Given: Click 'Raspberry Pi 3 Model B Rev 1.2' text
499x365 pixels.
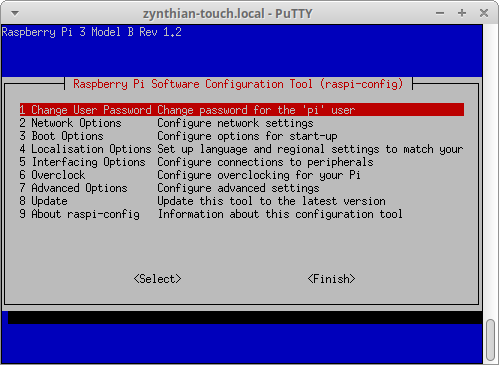Looking at the screenshot, I should (92, 32).
